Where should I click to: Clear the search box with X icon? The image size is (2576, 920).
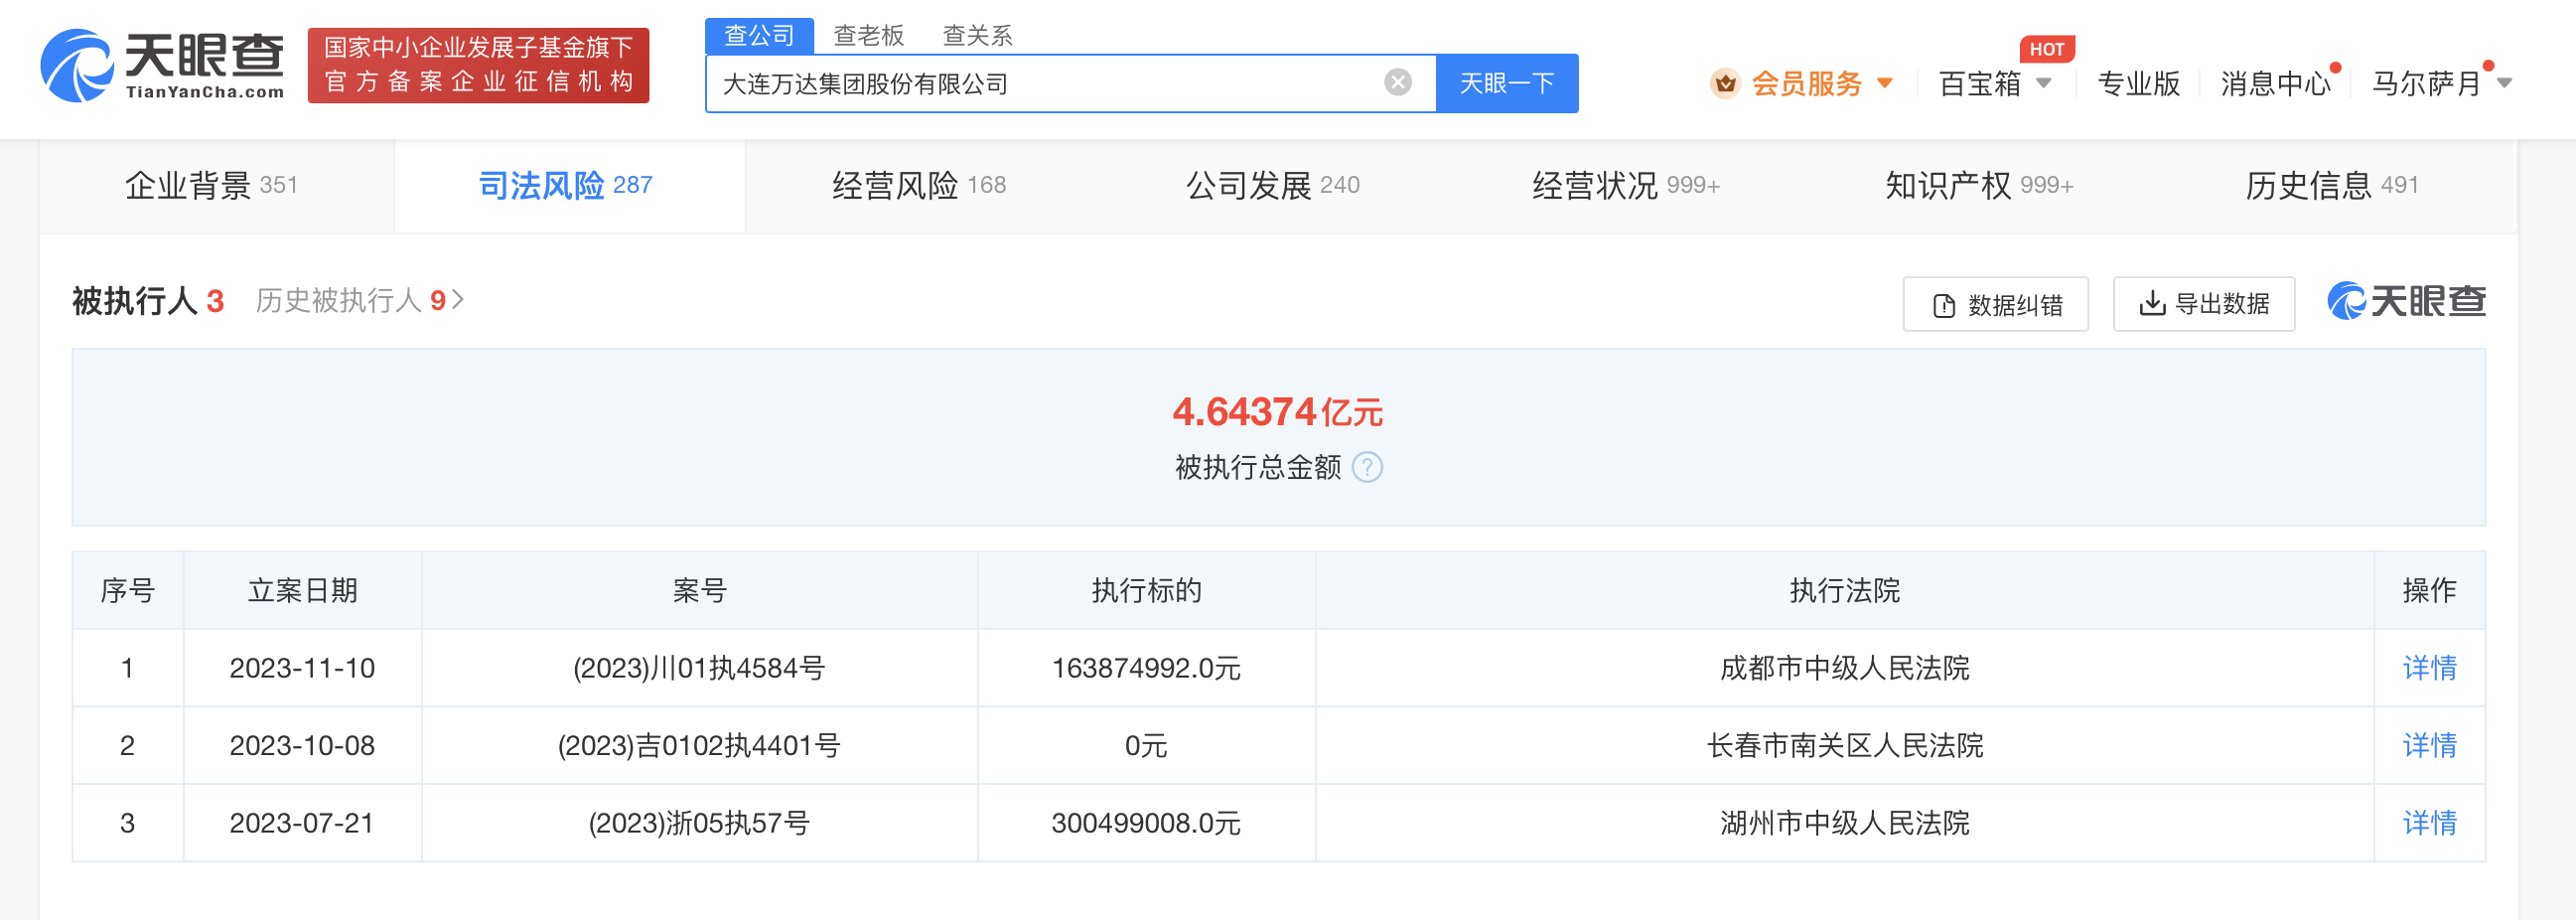coord(1397,83)
